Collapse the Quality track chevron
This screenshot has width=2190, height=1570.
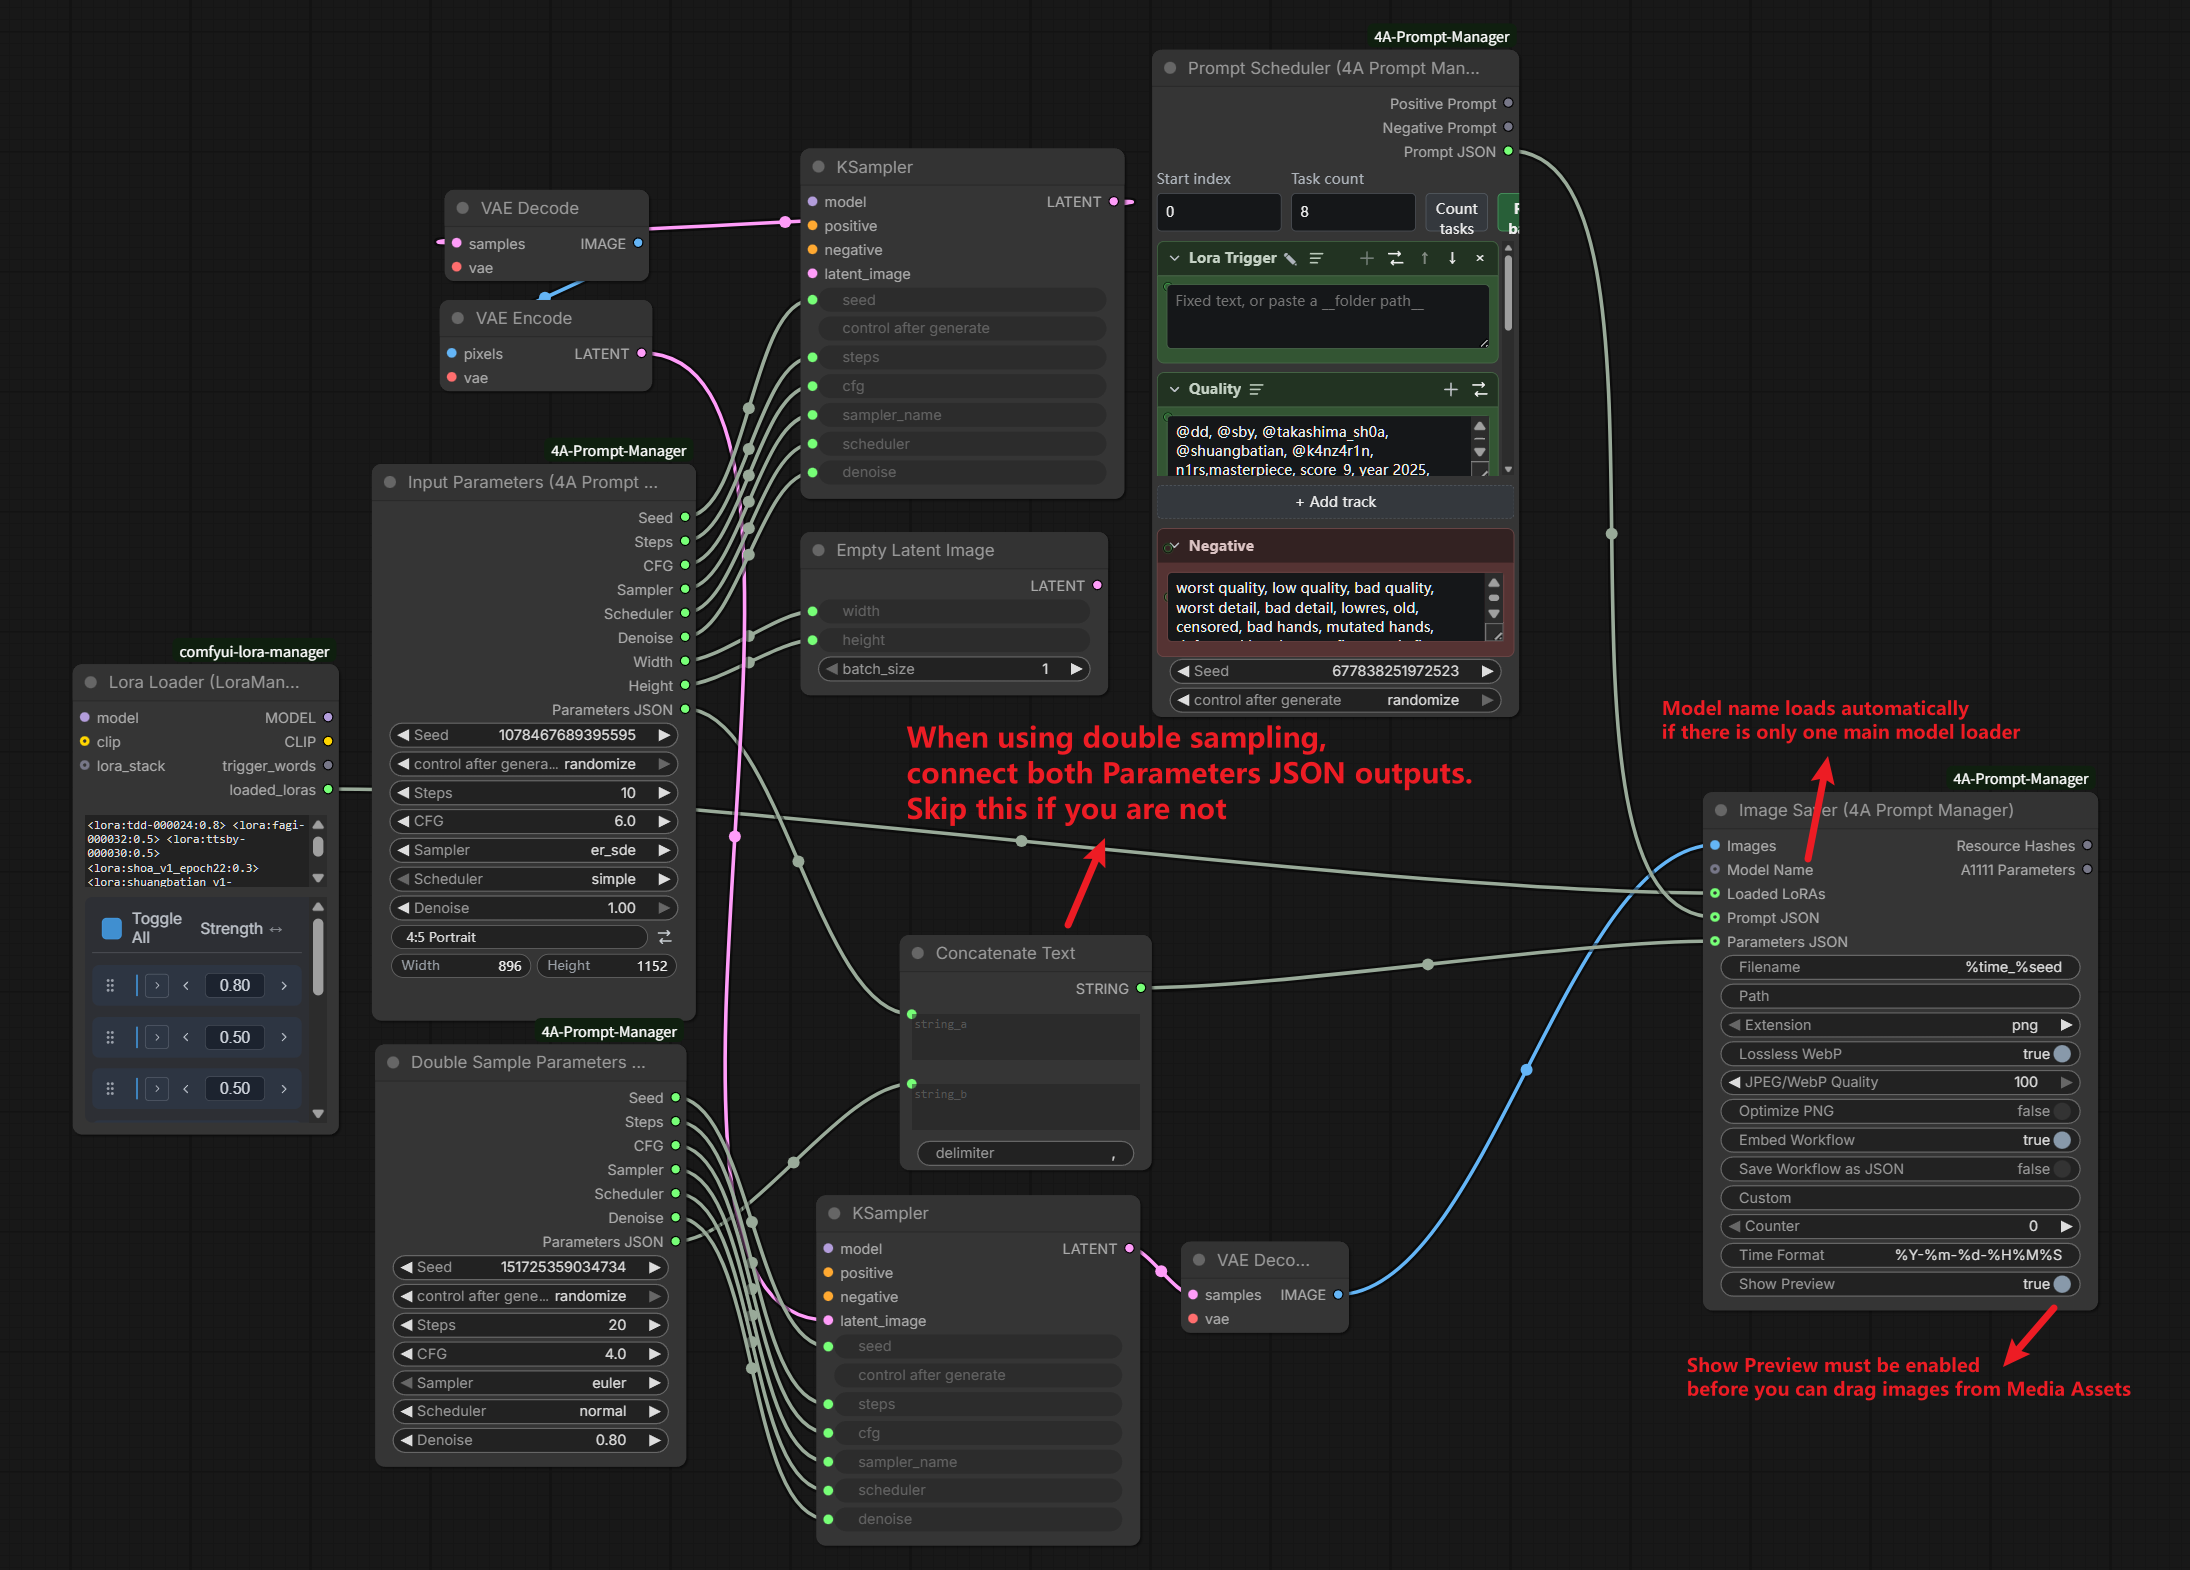click(x=1175, y=389)
